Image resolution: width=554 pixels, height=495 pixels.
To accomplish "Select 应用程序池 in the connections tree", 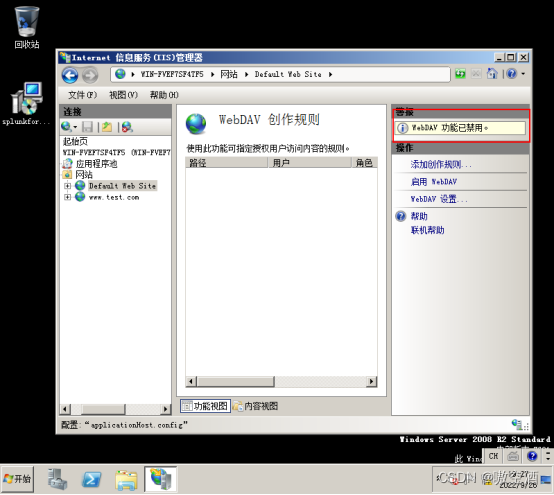I will pyautogui.click(x=96, y=164).
